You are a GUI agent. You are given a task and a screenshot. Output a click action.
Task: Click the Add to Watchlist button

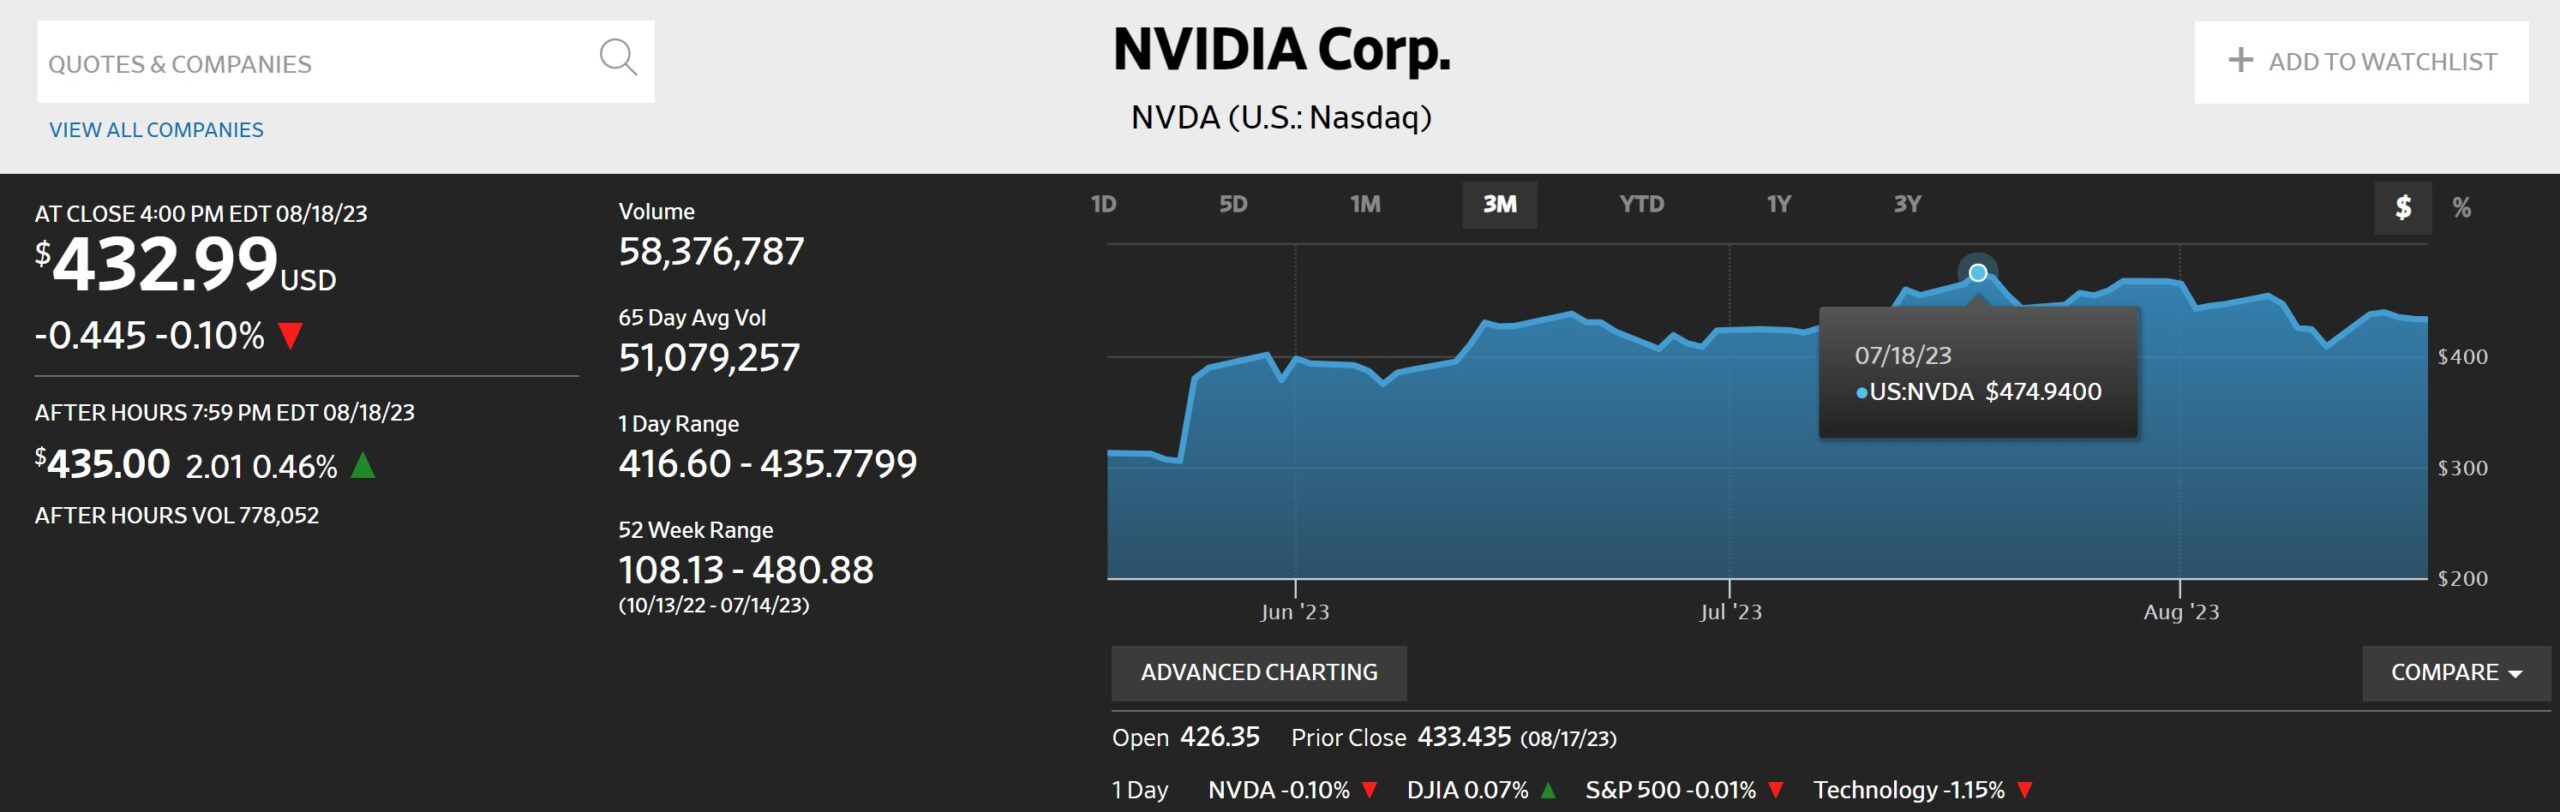click(x=2361, y=62)
